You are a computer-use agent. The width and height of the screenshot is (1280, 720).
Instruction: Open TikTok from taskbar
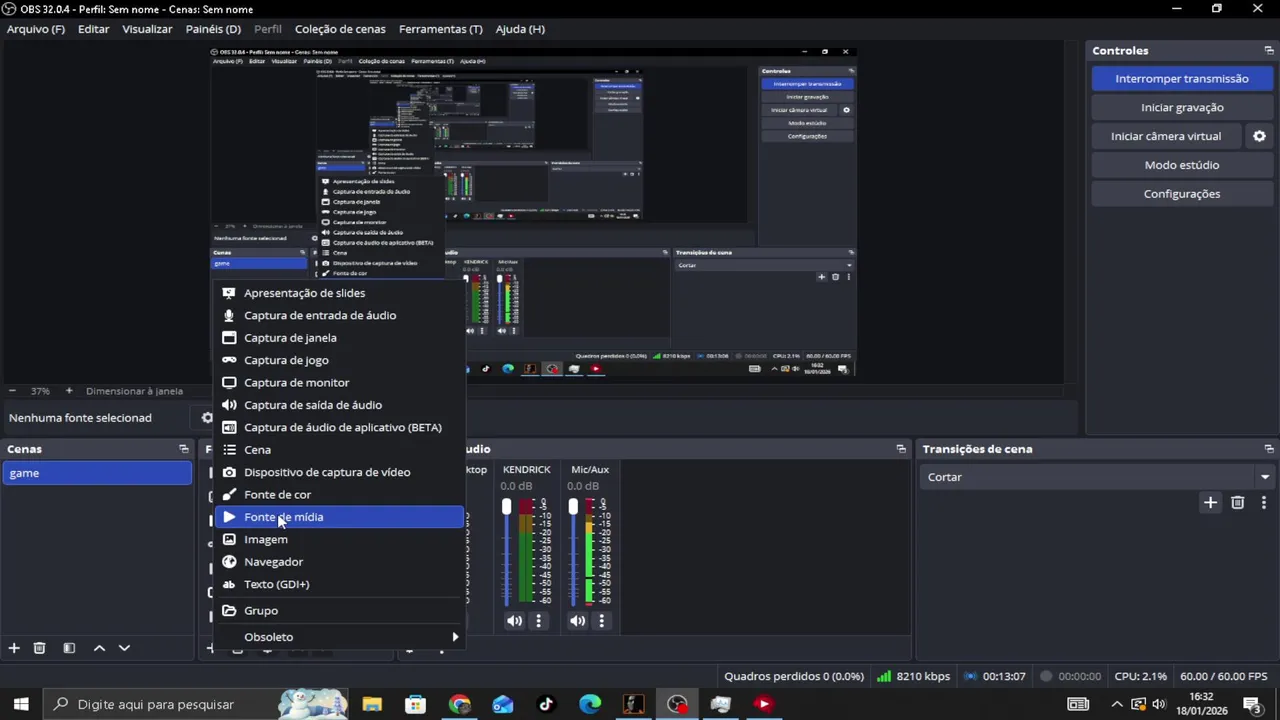tap(546, 704)
